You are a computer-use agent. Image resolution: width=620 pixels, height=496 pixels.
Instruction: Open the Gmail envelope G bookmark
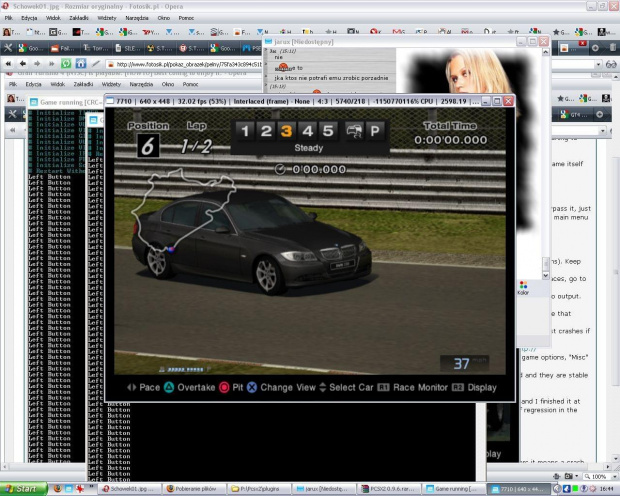401,32
